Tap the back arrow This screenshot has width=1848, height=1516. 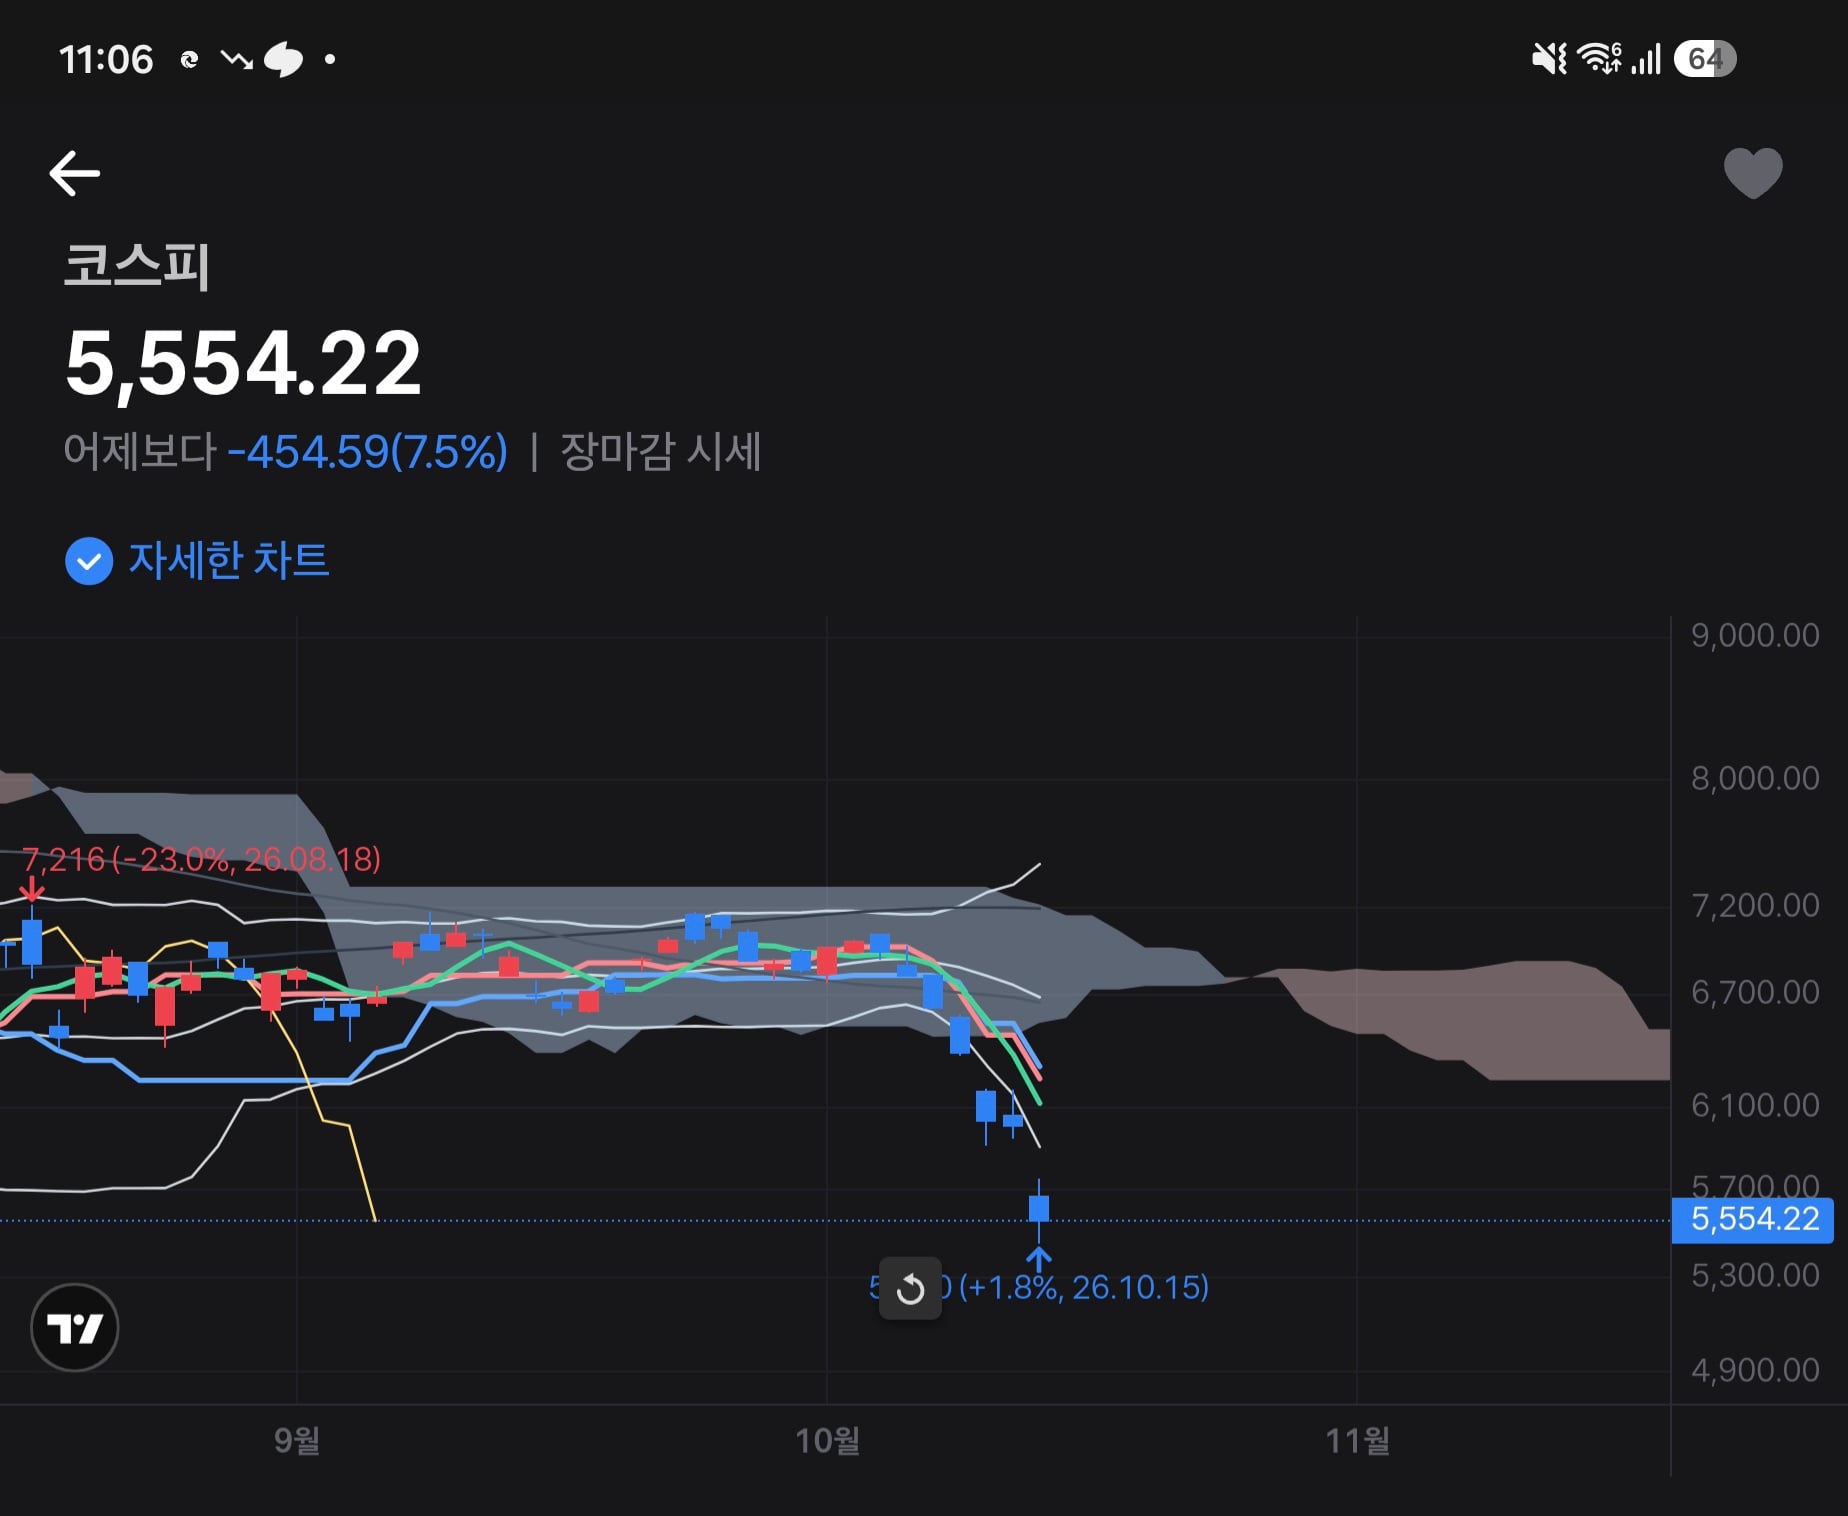coord(75,173)
